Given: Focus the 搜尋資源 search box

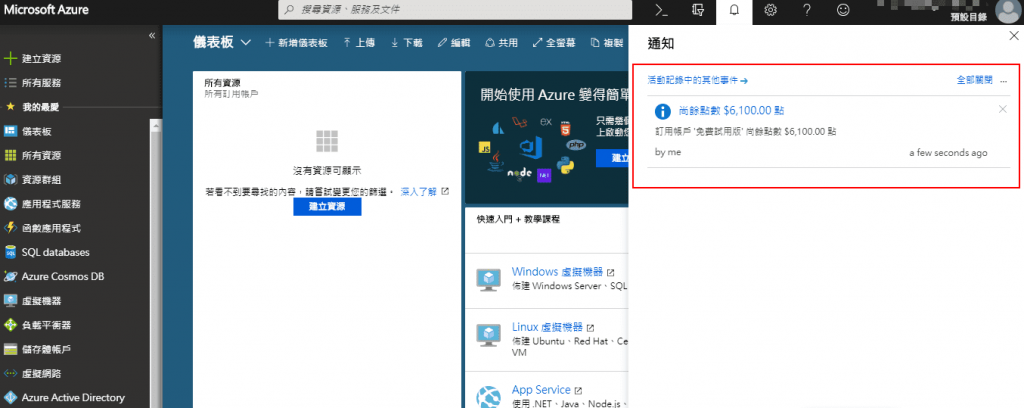Looking at the screenshot, I should (455, 10).
